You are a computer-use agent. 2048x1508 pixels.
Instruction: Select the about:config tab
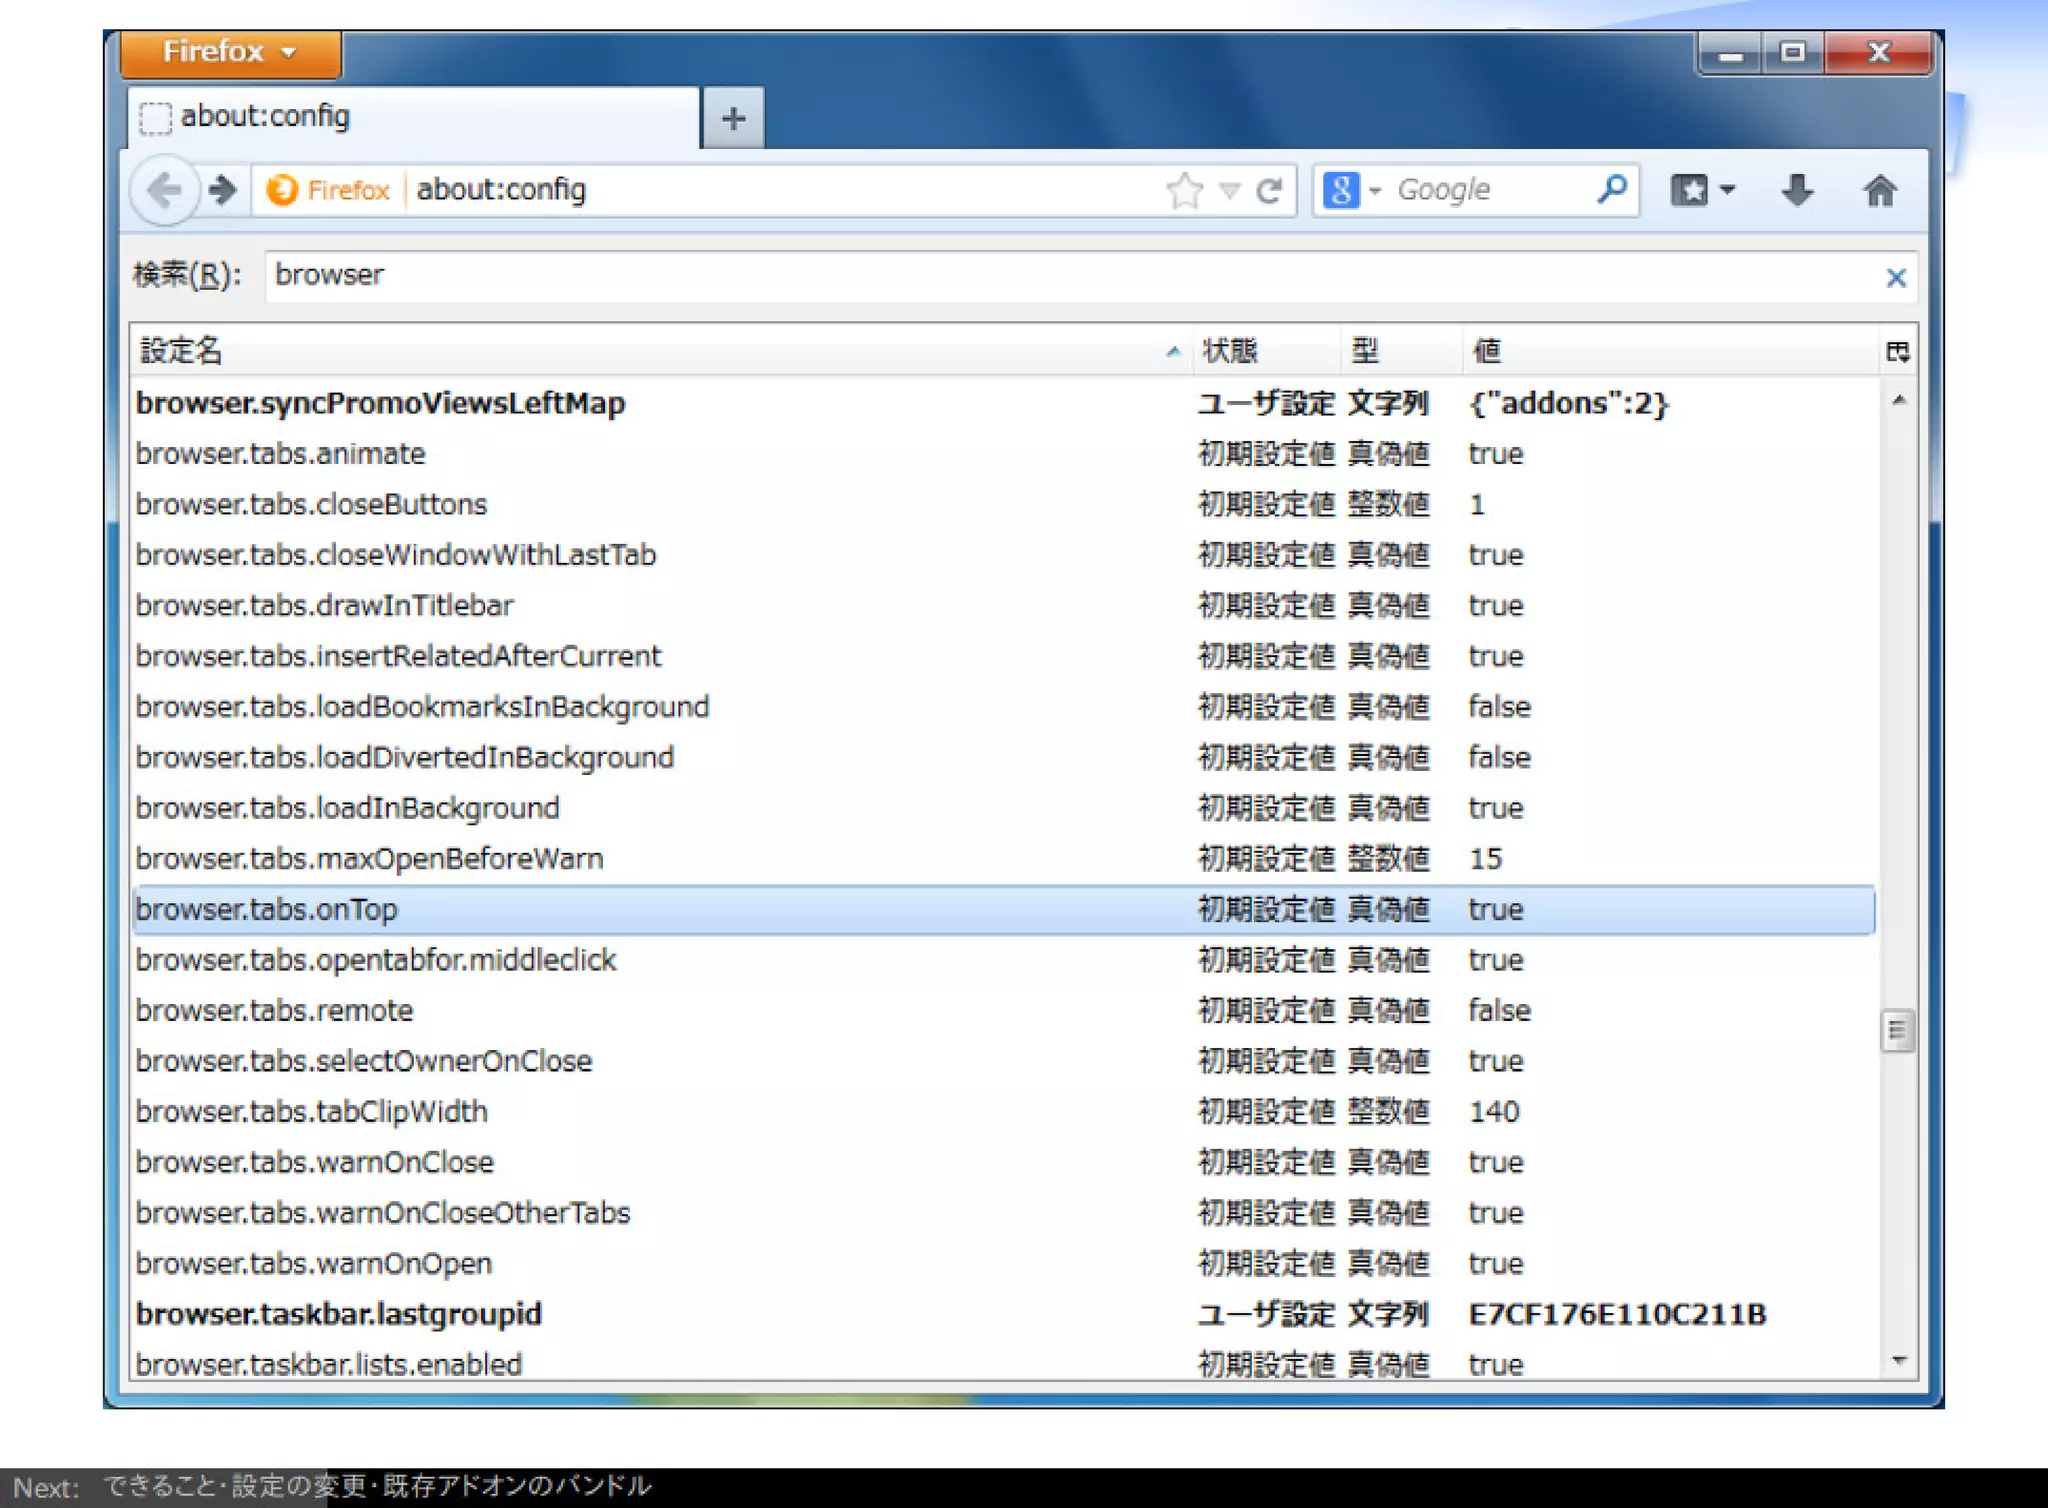(414, 117)
